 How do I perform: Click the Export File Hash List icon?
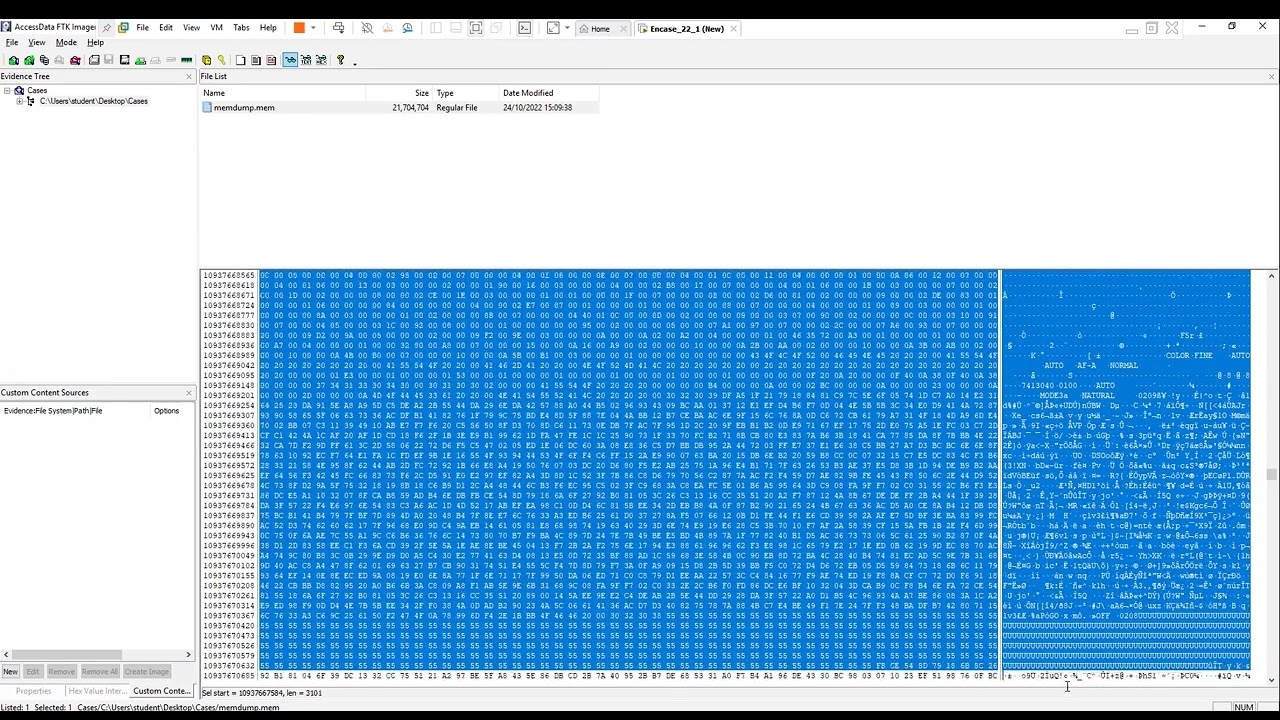point(256,60)
